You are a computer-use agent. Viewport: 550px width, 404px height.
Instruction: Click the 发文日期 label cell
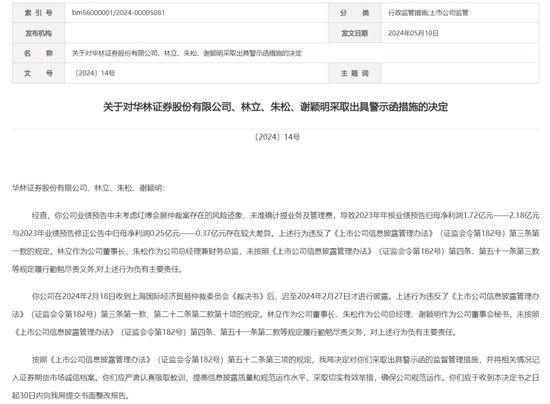point(355,33)
